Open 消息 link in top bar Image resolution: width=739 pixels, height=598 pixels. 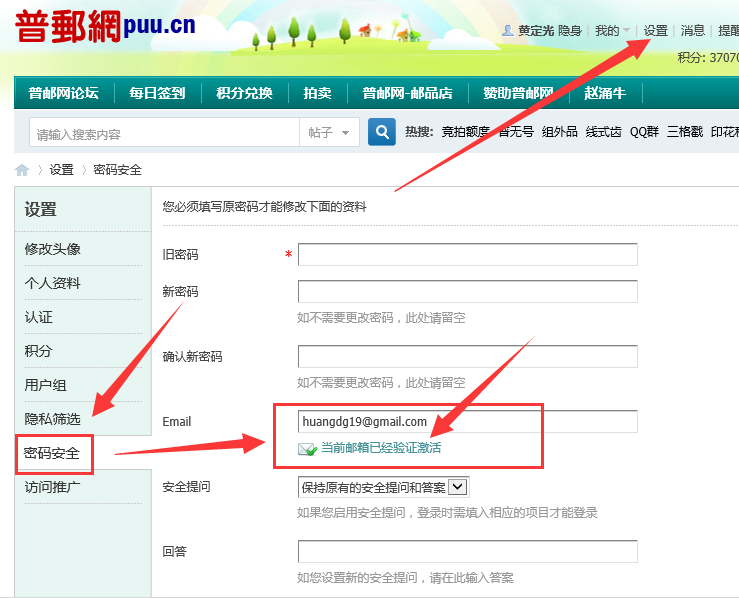[692, 31]
